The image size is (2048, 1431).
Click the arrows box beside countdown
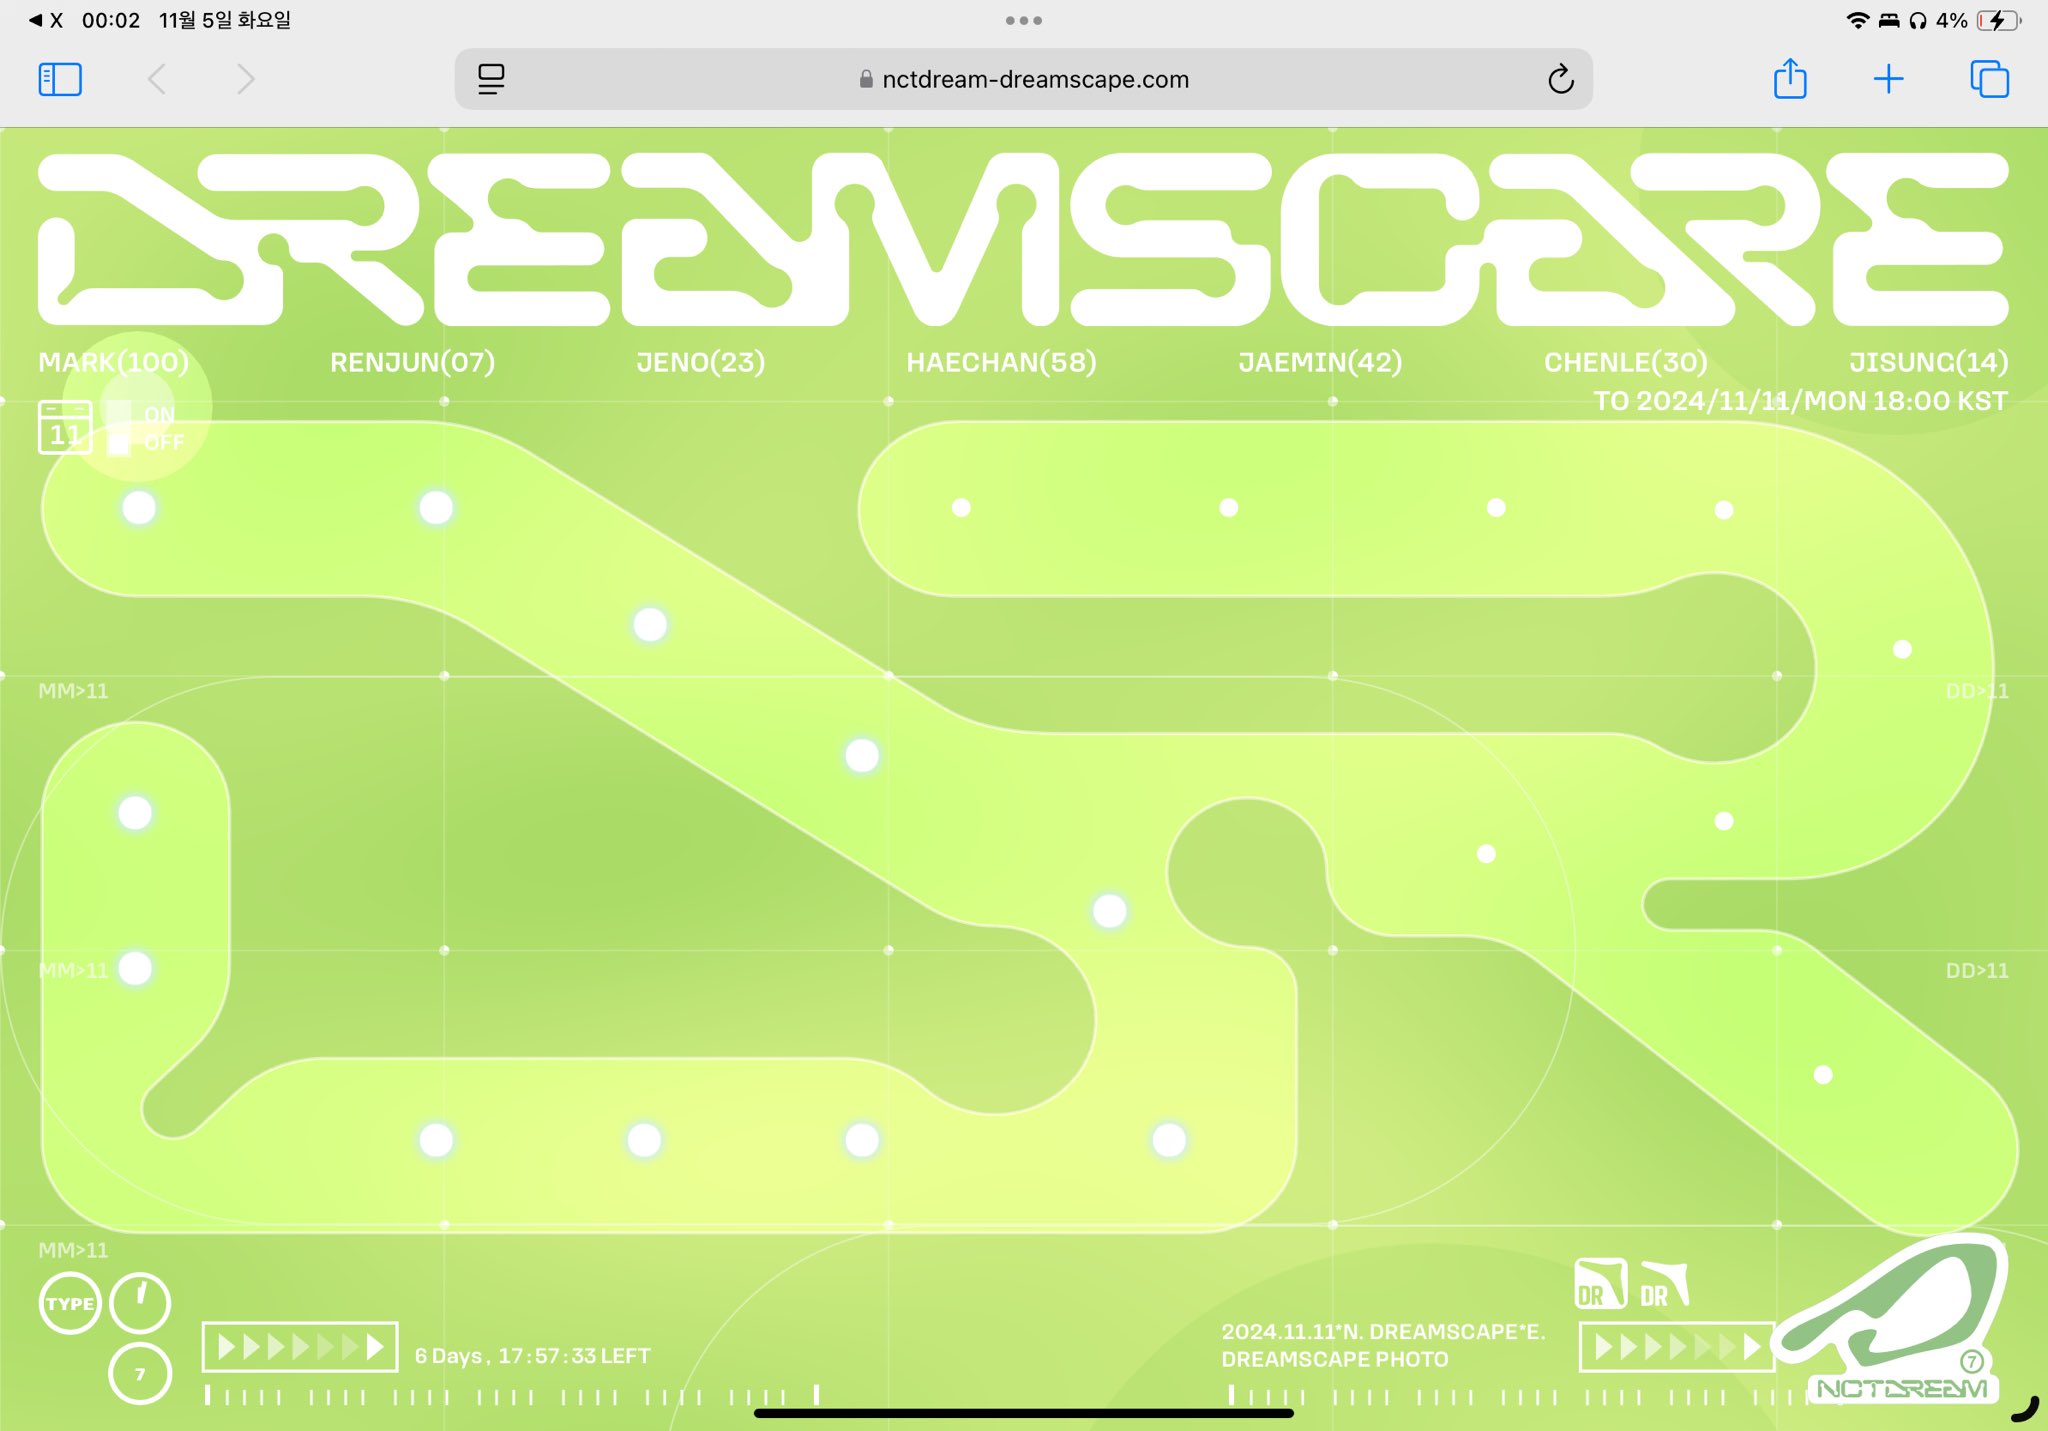300,1347
